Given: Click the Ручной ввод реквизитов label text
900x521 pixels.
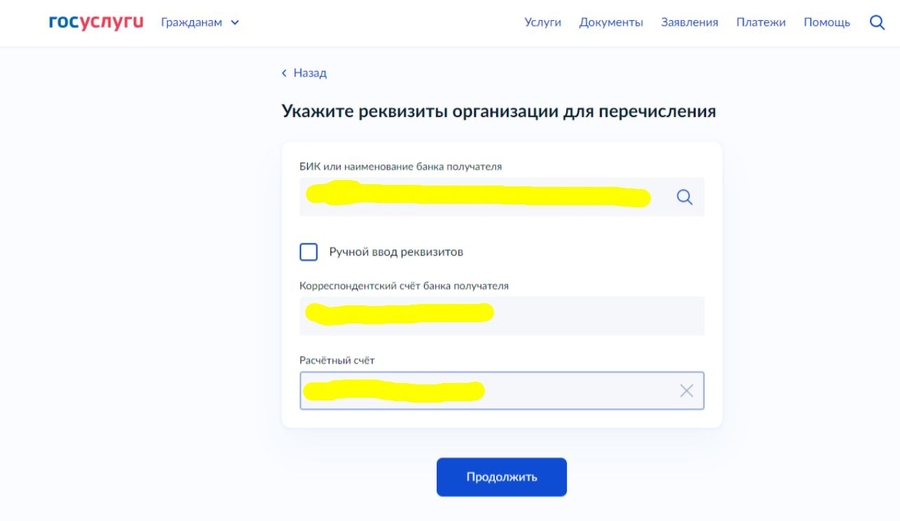Looking at the screenshot, I should 396,252.
